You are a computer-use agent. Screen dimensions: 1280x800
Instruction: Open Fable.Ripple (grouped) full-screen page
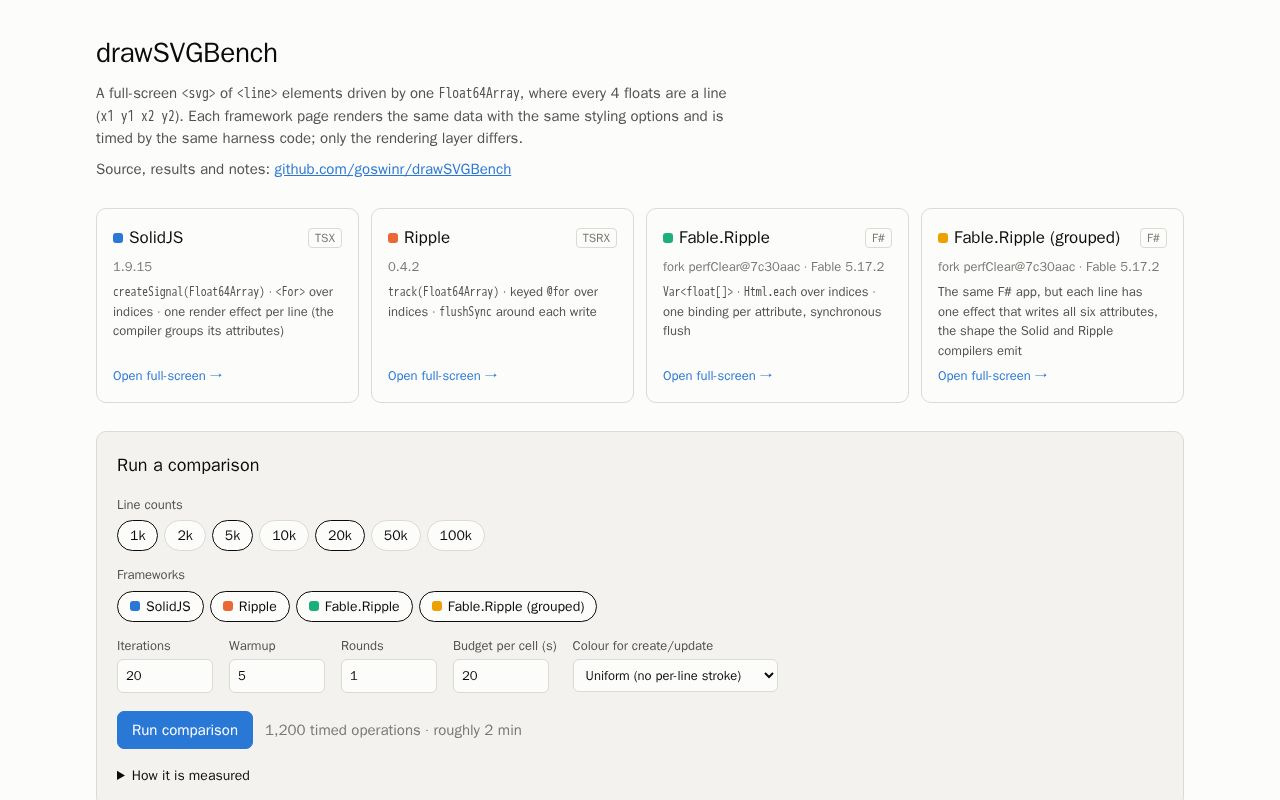(x=992, y=376)
